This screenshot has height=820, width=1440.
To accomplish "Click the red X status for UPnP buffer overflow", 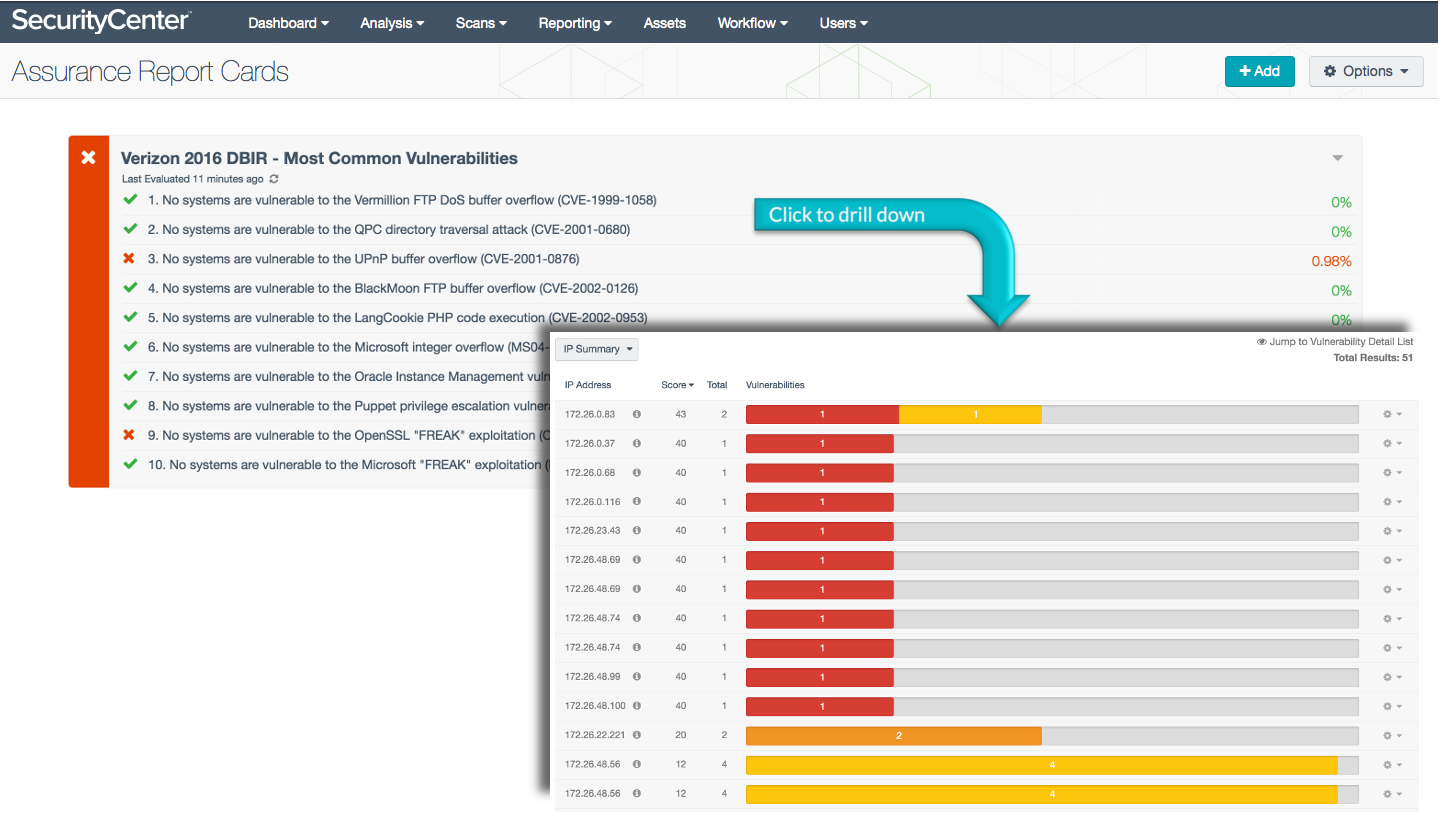I will 129,259.
